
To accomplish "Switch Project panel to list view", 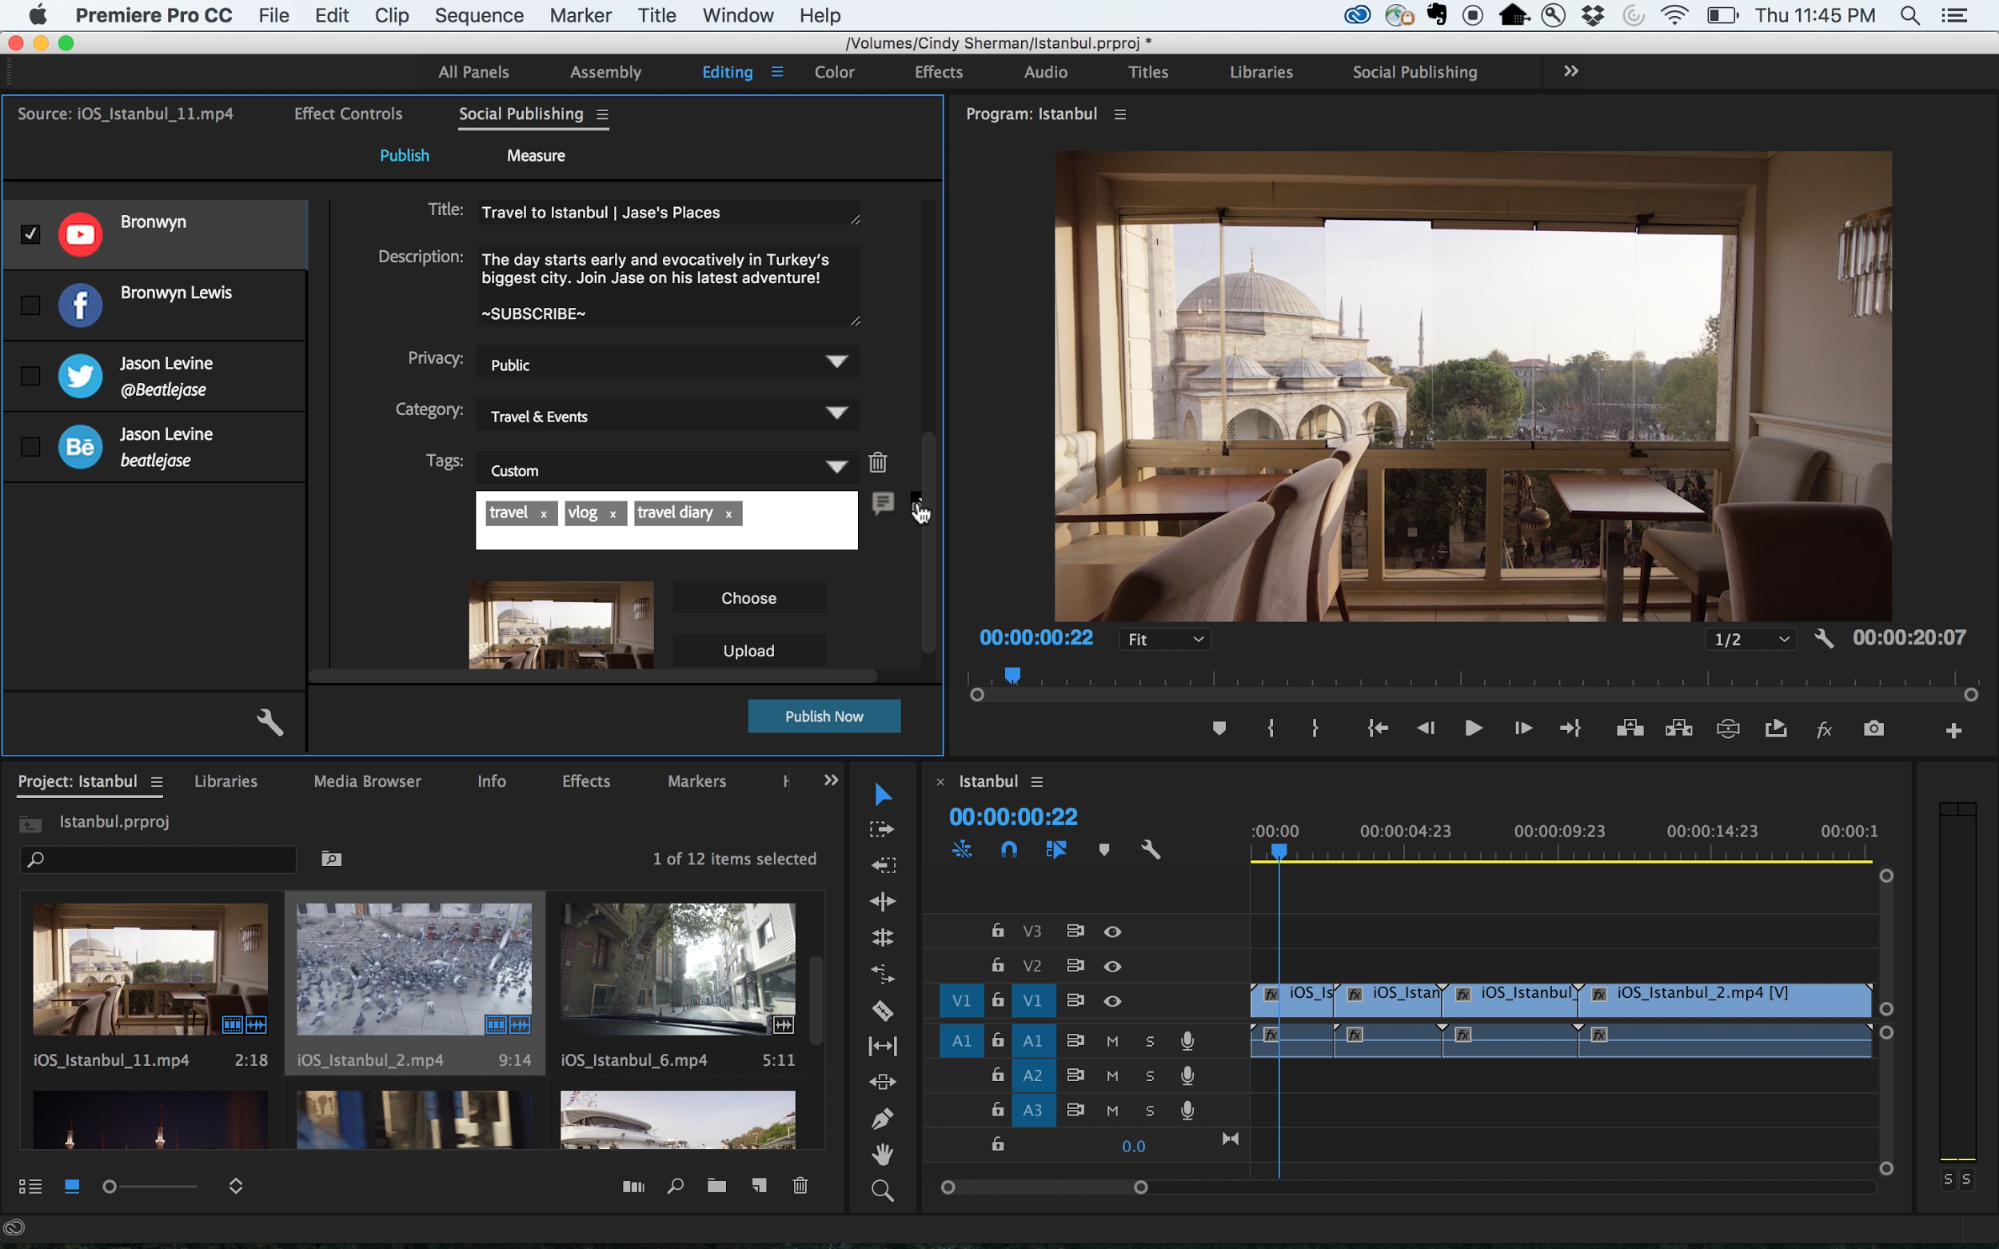I will click(30, 1186).
